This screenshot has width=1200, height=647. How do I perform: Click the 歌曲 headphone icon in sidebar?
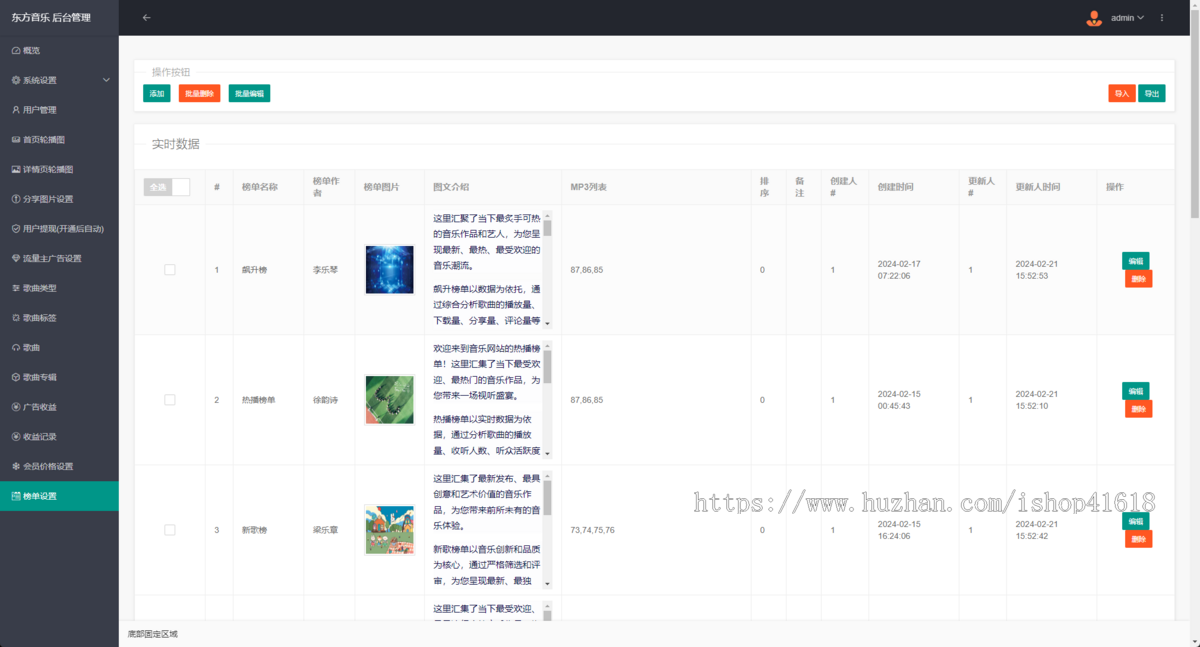16,347
